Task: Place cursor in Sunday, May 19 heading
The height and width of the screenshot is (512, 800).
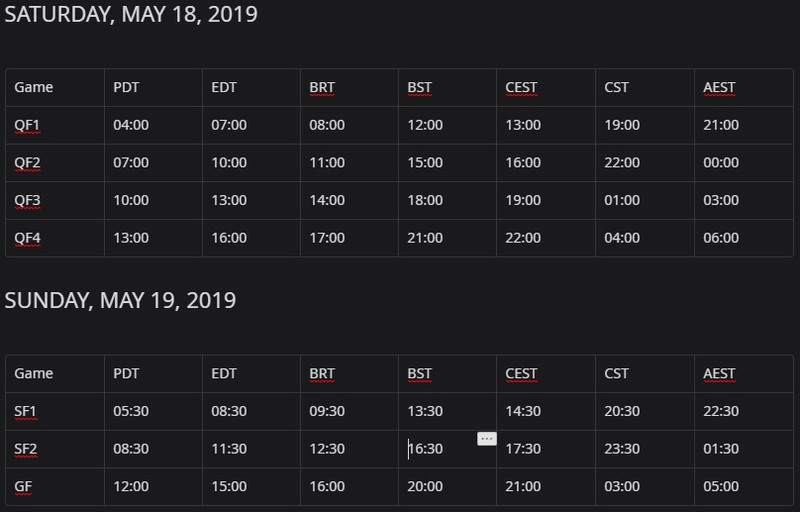Action: click(x=120, y=300)
